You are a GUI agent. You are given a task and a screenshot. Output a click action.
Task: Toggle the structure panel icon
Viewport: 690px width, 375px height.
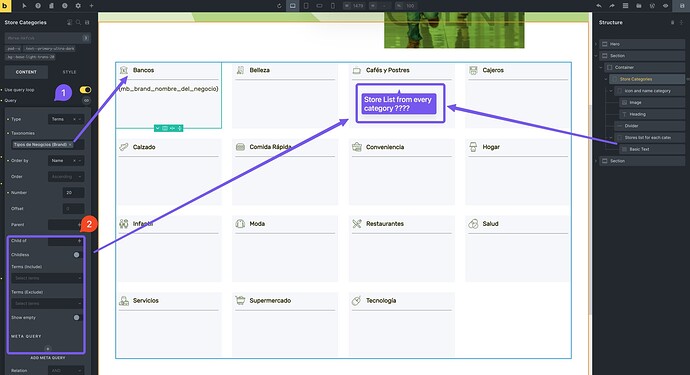(x=625, y=6)
